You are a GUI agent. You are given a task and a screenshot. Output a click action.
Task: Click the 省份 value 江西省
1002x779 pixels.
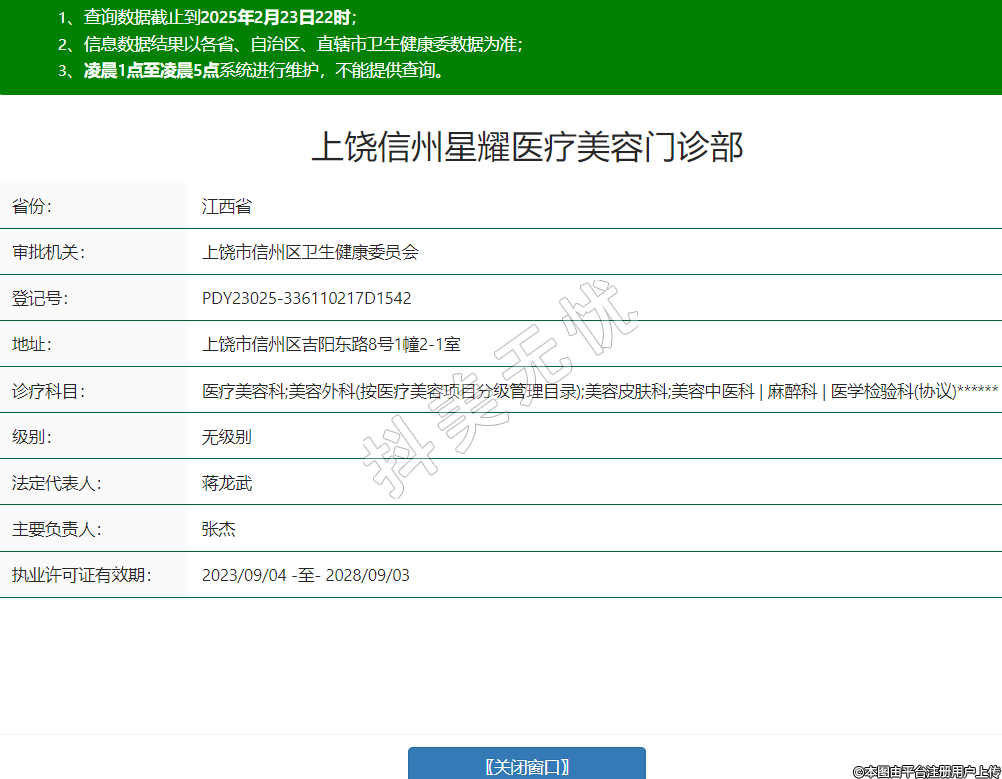click(227, 207)
